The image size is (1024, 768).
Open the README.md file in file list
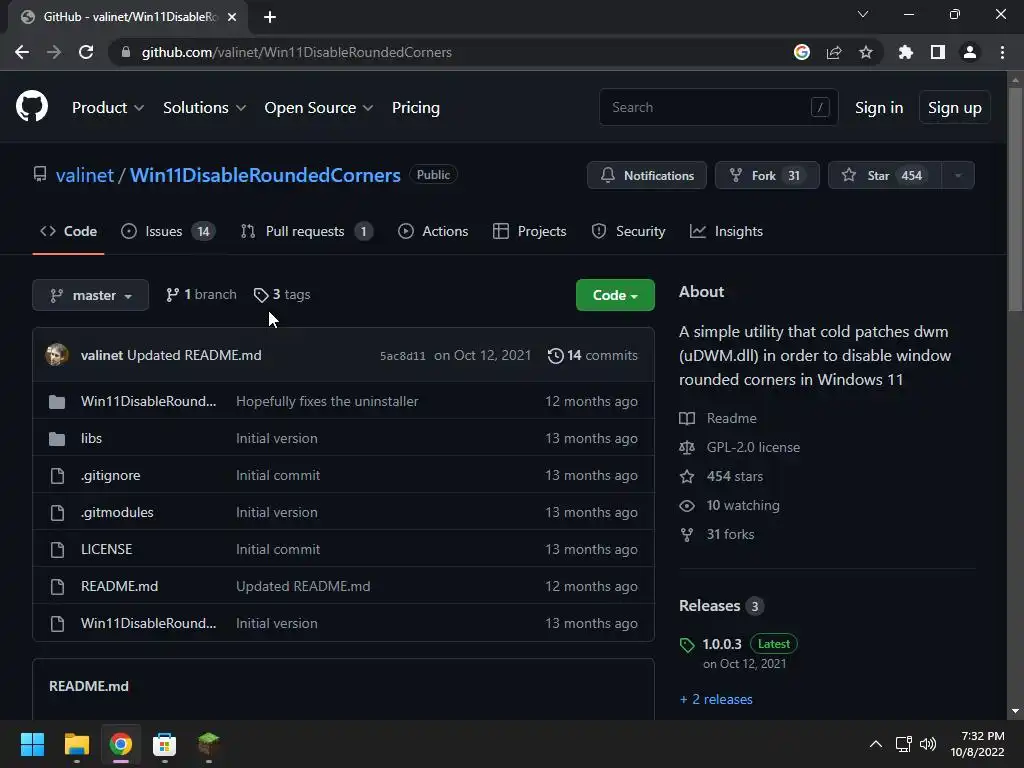click(x=120, y=586)
